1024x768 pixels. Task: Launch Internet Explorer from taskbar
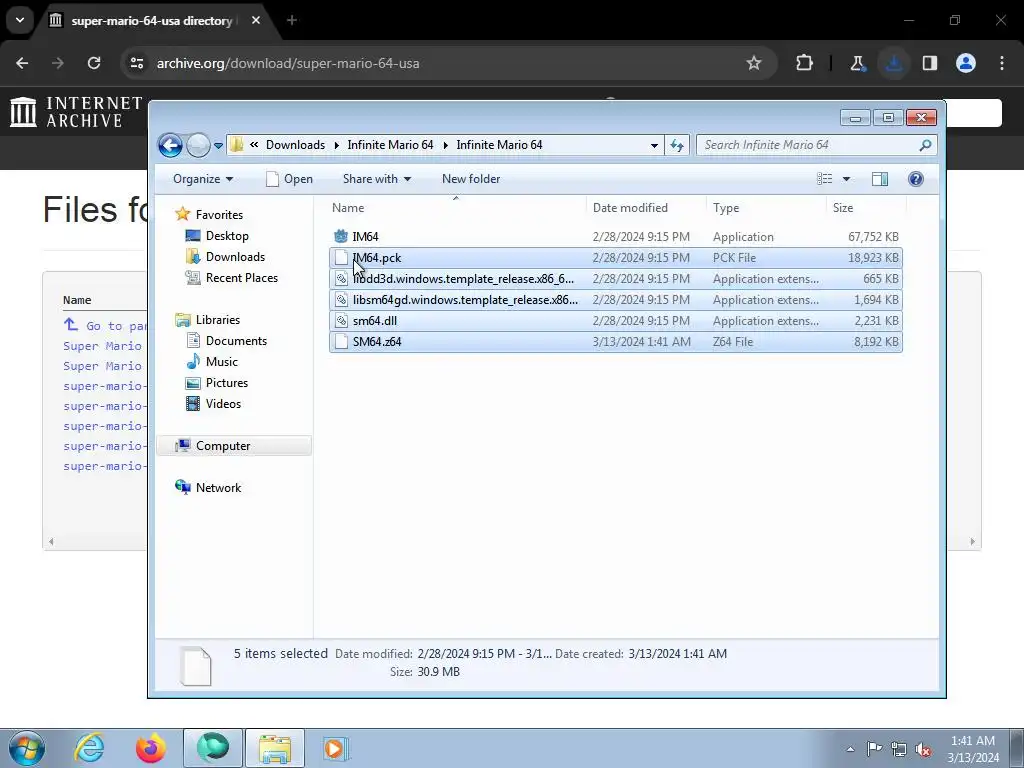[x=89, y=748]
